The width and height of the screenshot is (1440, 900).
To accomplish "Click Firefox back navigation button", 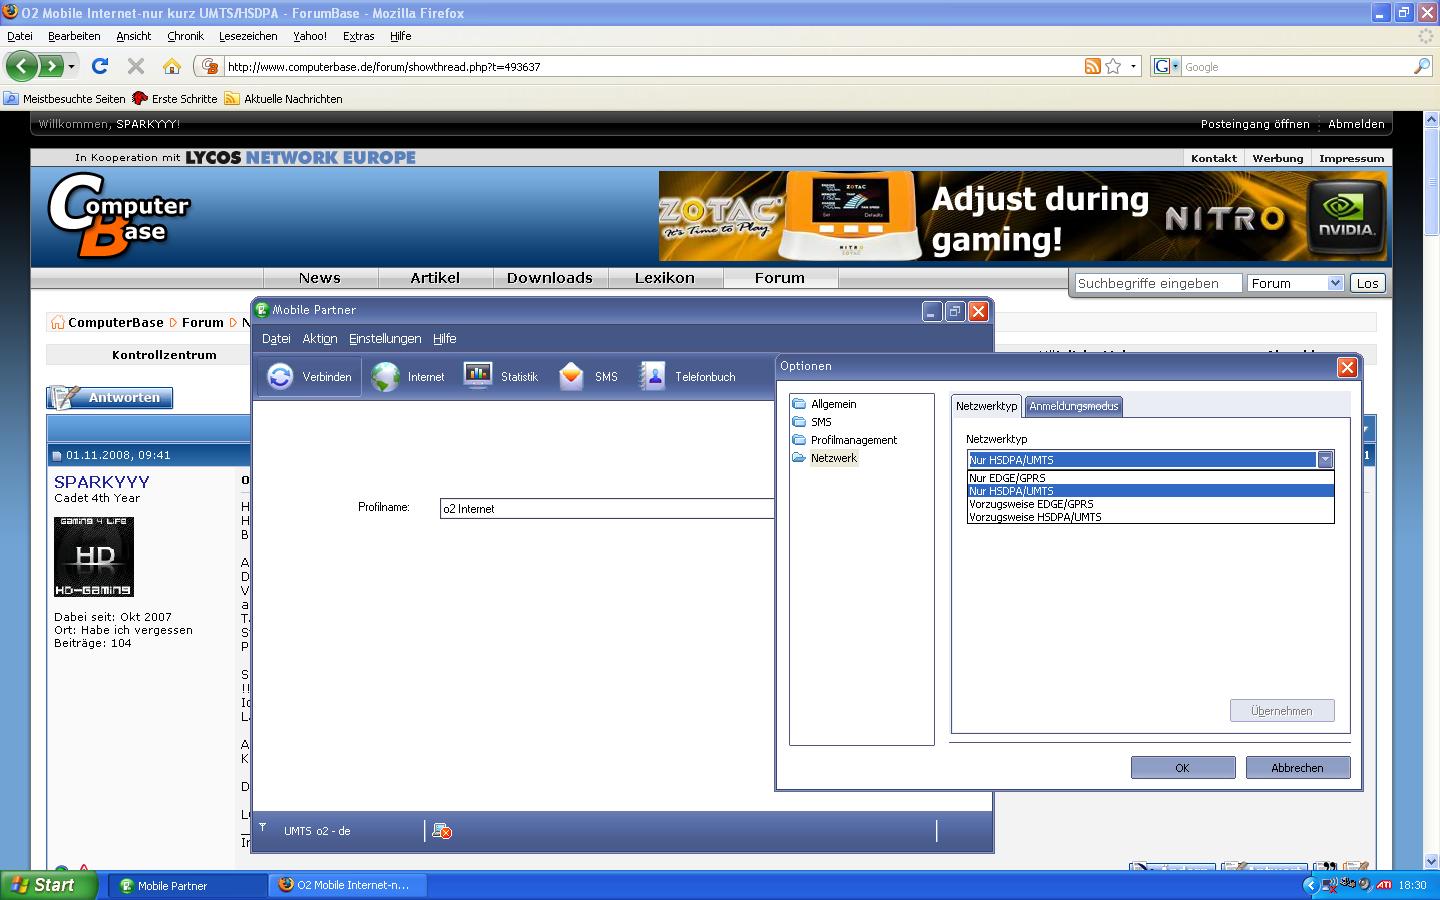I will point(22,66).
